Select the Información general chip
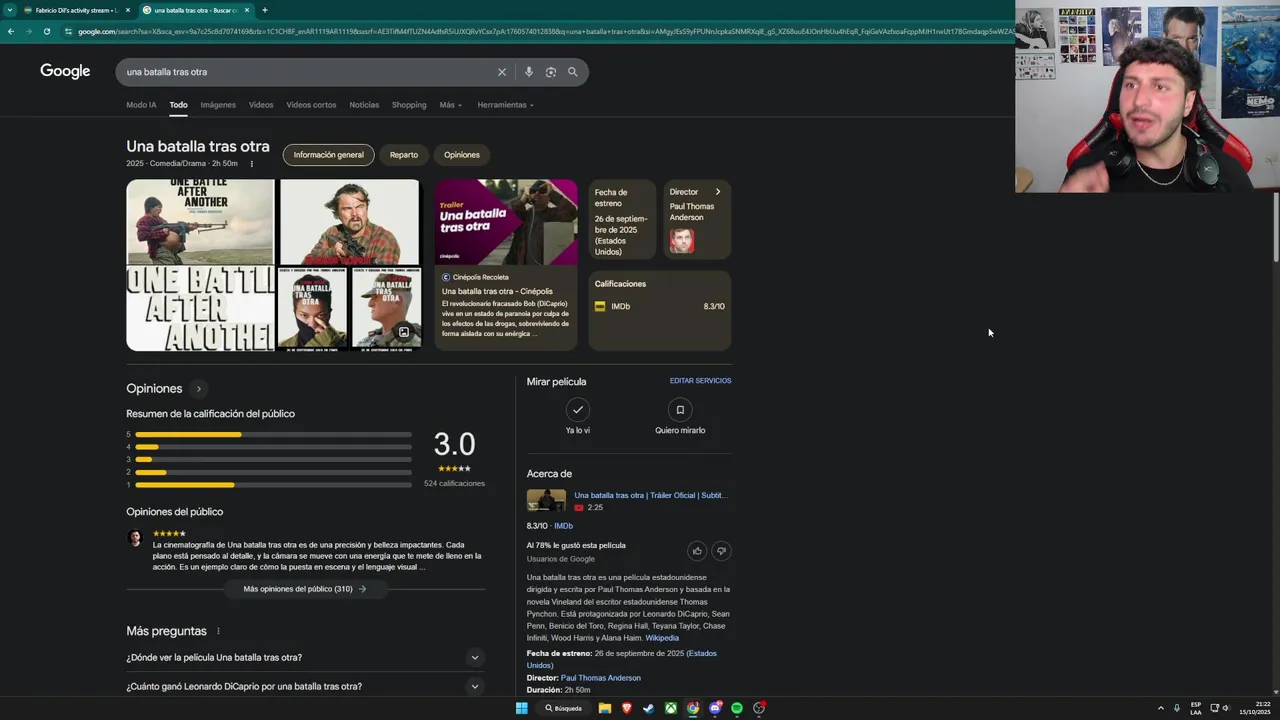The height and width of the screenshot is (720, 1280). pyautogui.click(x=328, y=155)
